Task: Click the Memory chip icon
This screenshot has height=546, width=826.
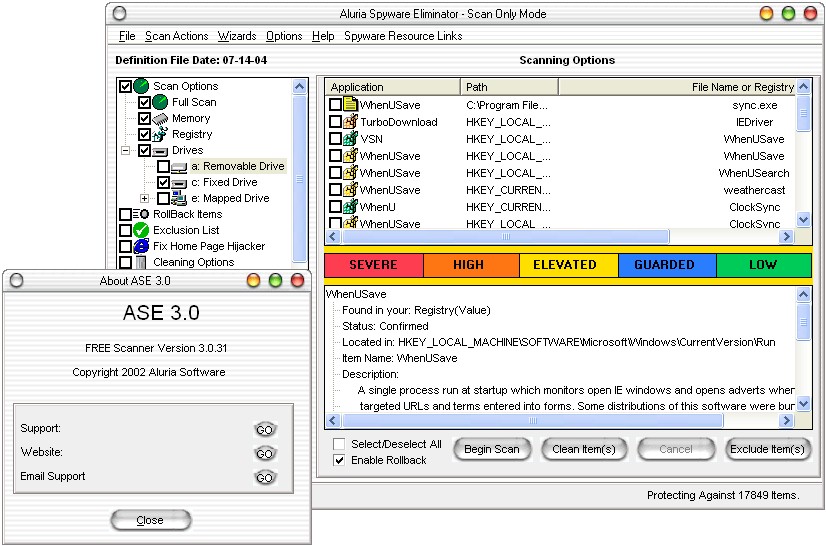Action: tap(160, 119)
